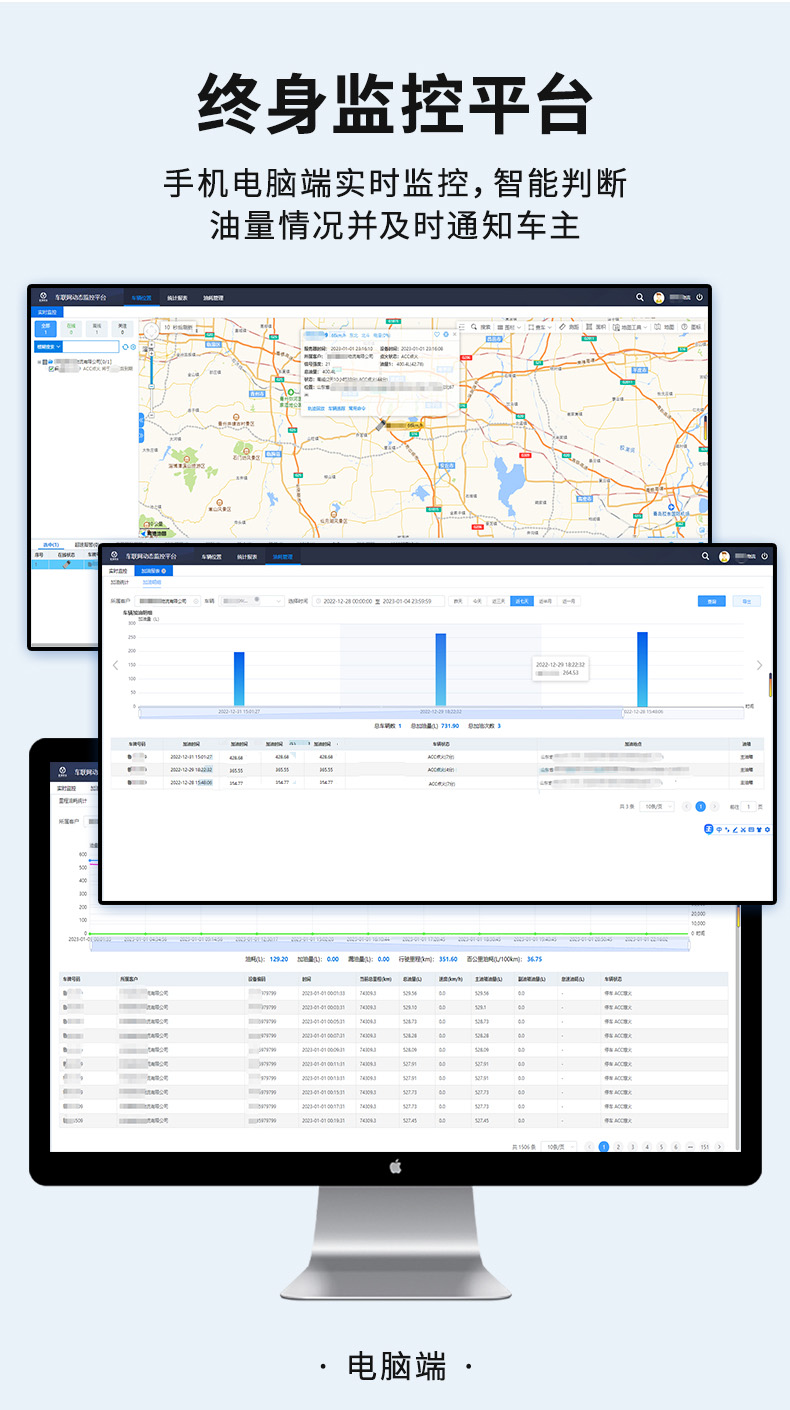Choose 今天 quick date range

478,601
